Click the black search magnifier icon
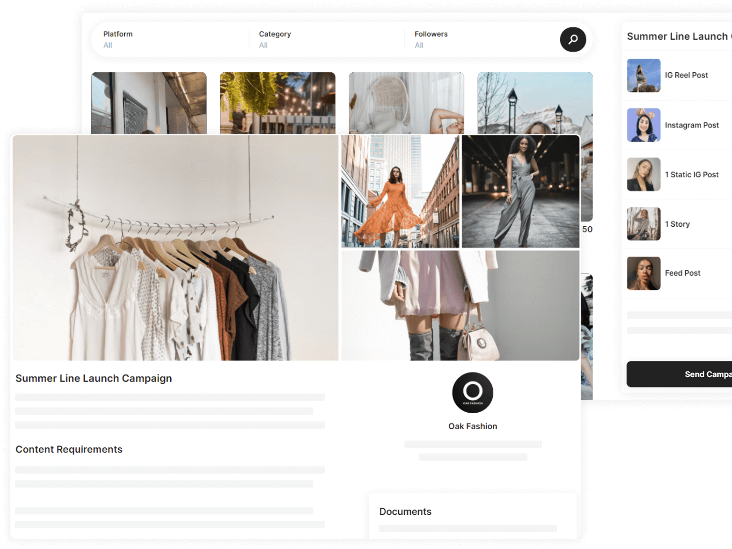Screen dimensions: 732x549 [572, 40]
